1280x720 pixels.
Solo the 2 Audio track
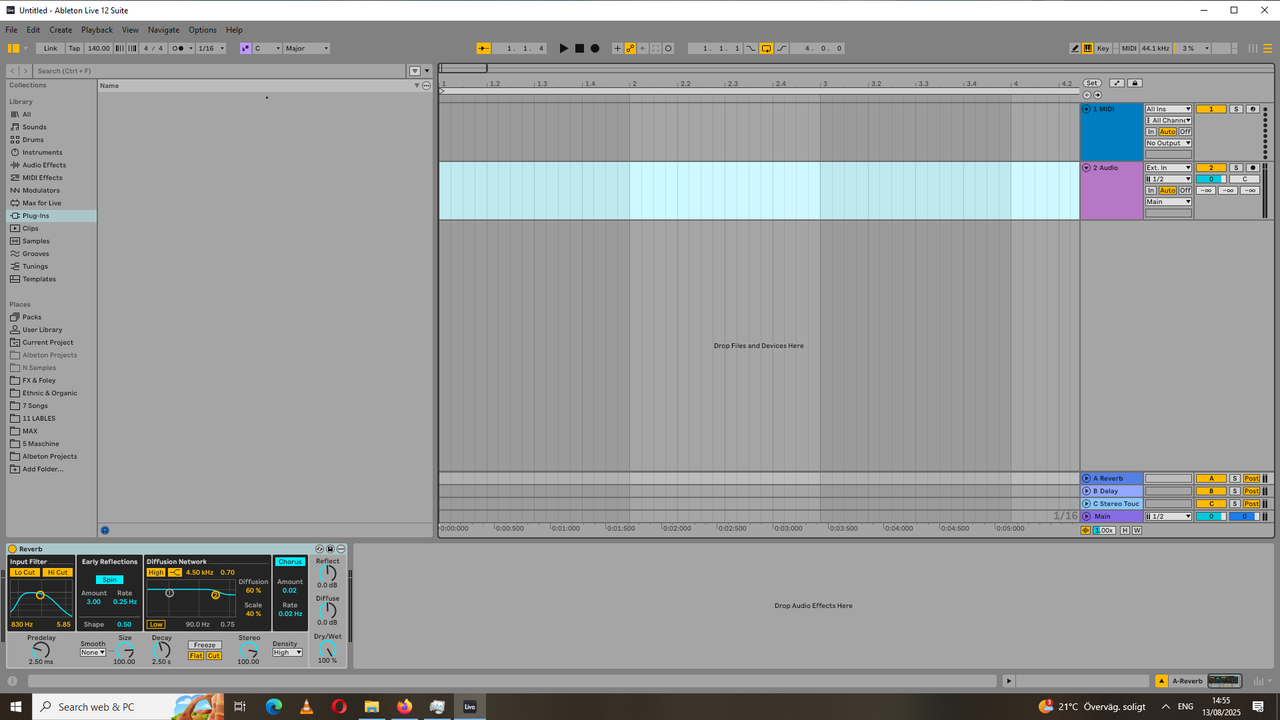pyautogui.click(x=1236, y=167)
